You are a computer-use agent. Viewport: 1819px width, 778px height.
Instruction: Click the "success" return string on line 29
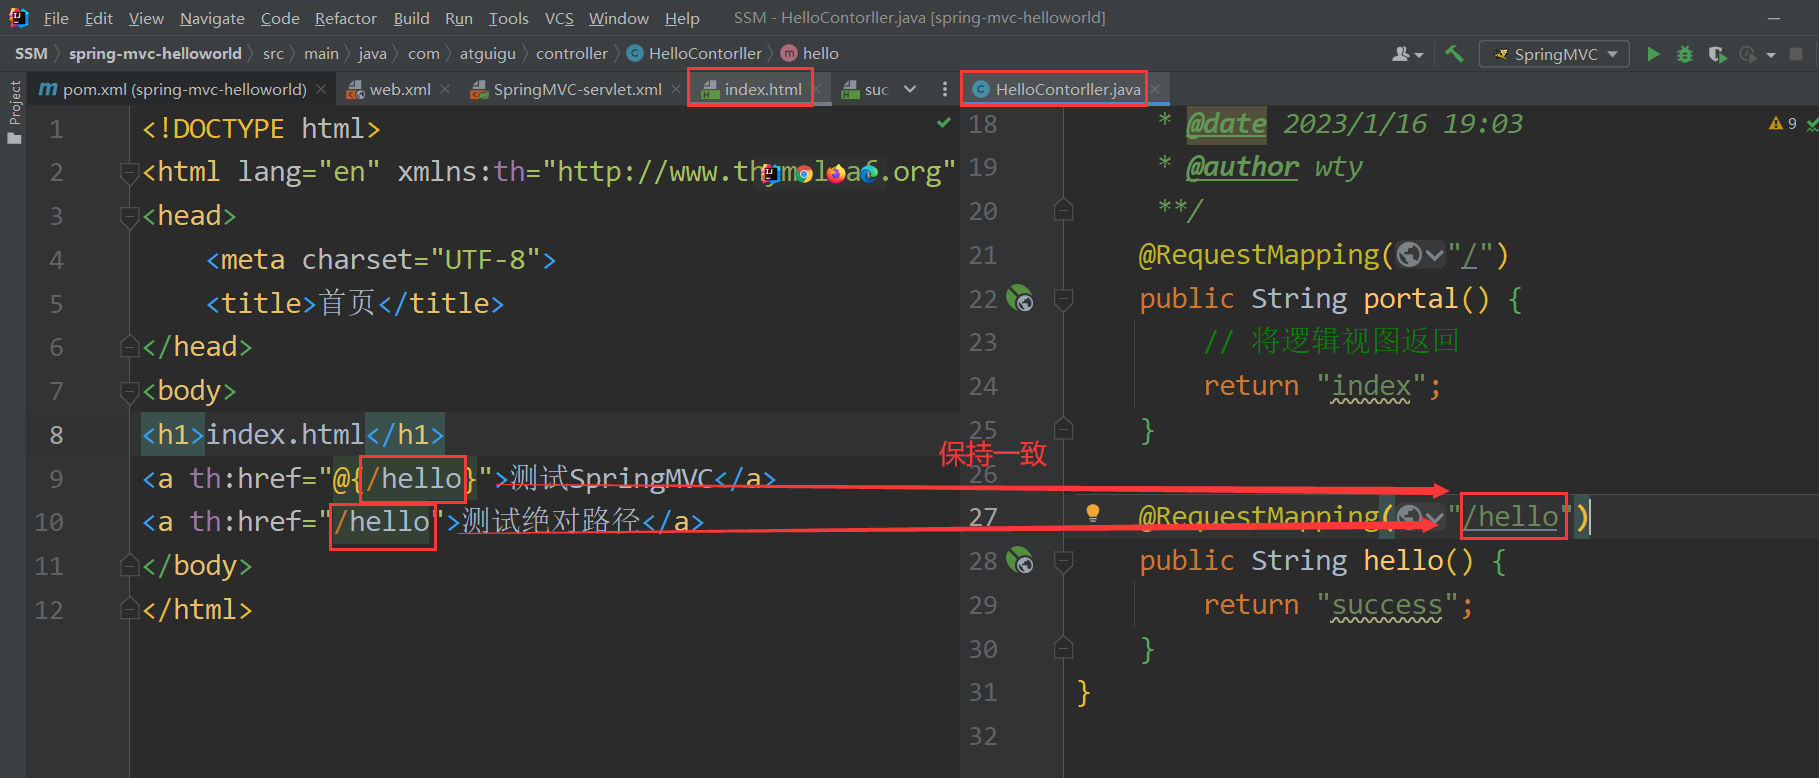pyautogui.click(x=1386, y=605)
